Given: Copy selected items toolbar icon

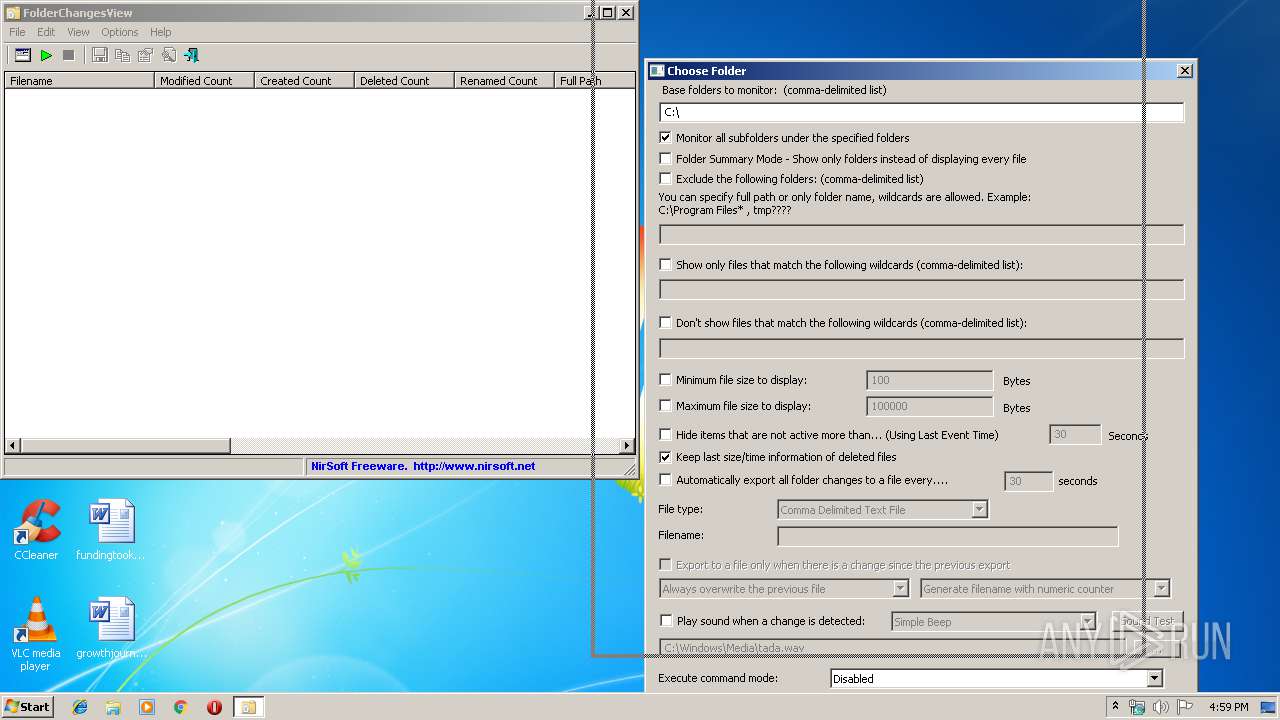Looking at the screenshot, I should (122, 55).
